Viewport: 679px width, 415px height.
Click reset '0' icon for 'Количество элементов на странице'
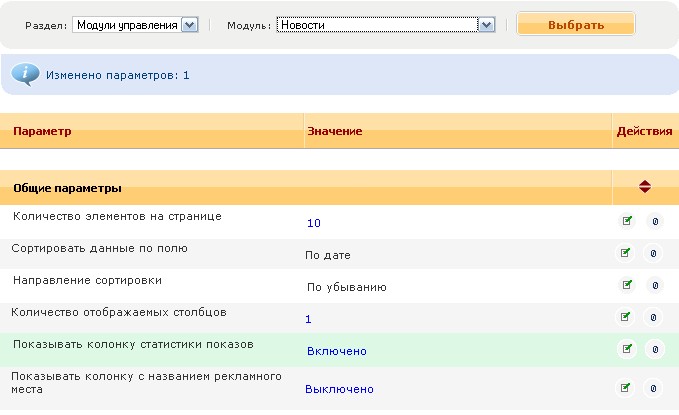click(x=653, y=222)
